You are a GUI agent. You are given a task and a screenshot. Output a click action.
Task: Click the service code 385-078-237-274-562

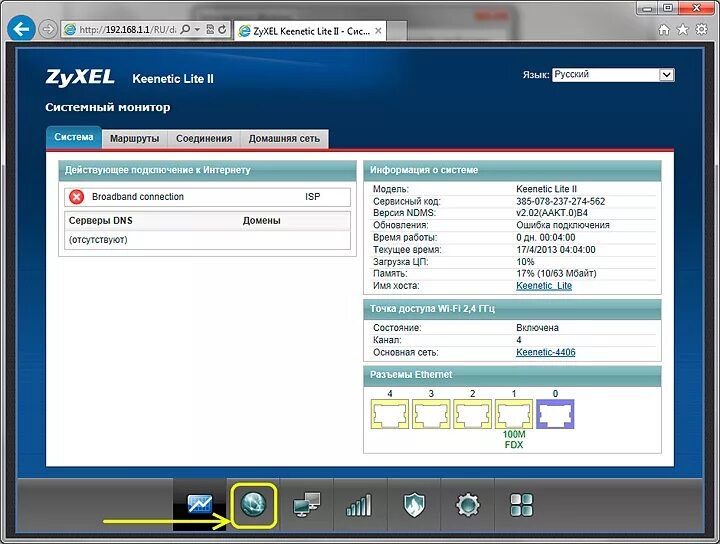coord(560,201)
